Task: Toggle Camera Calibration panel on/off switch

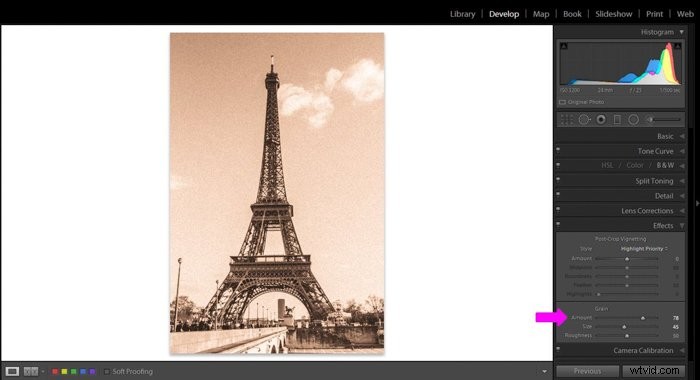Action: pos(558,350)
